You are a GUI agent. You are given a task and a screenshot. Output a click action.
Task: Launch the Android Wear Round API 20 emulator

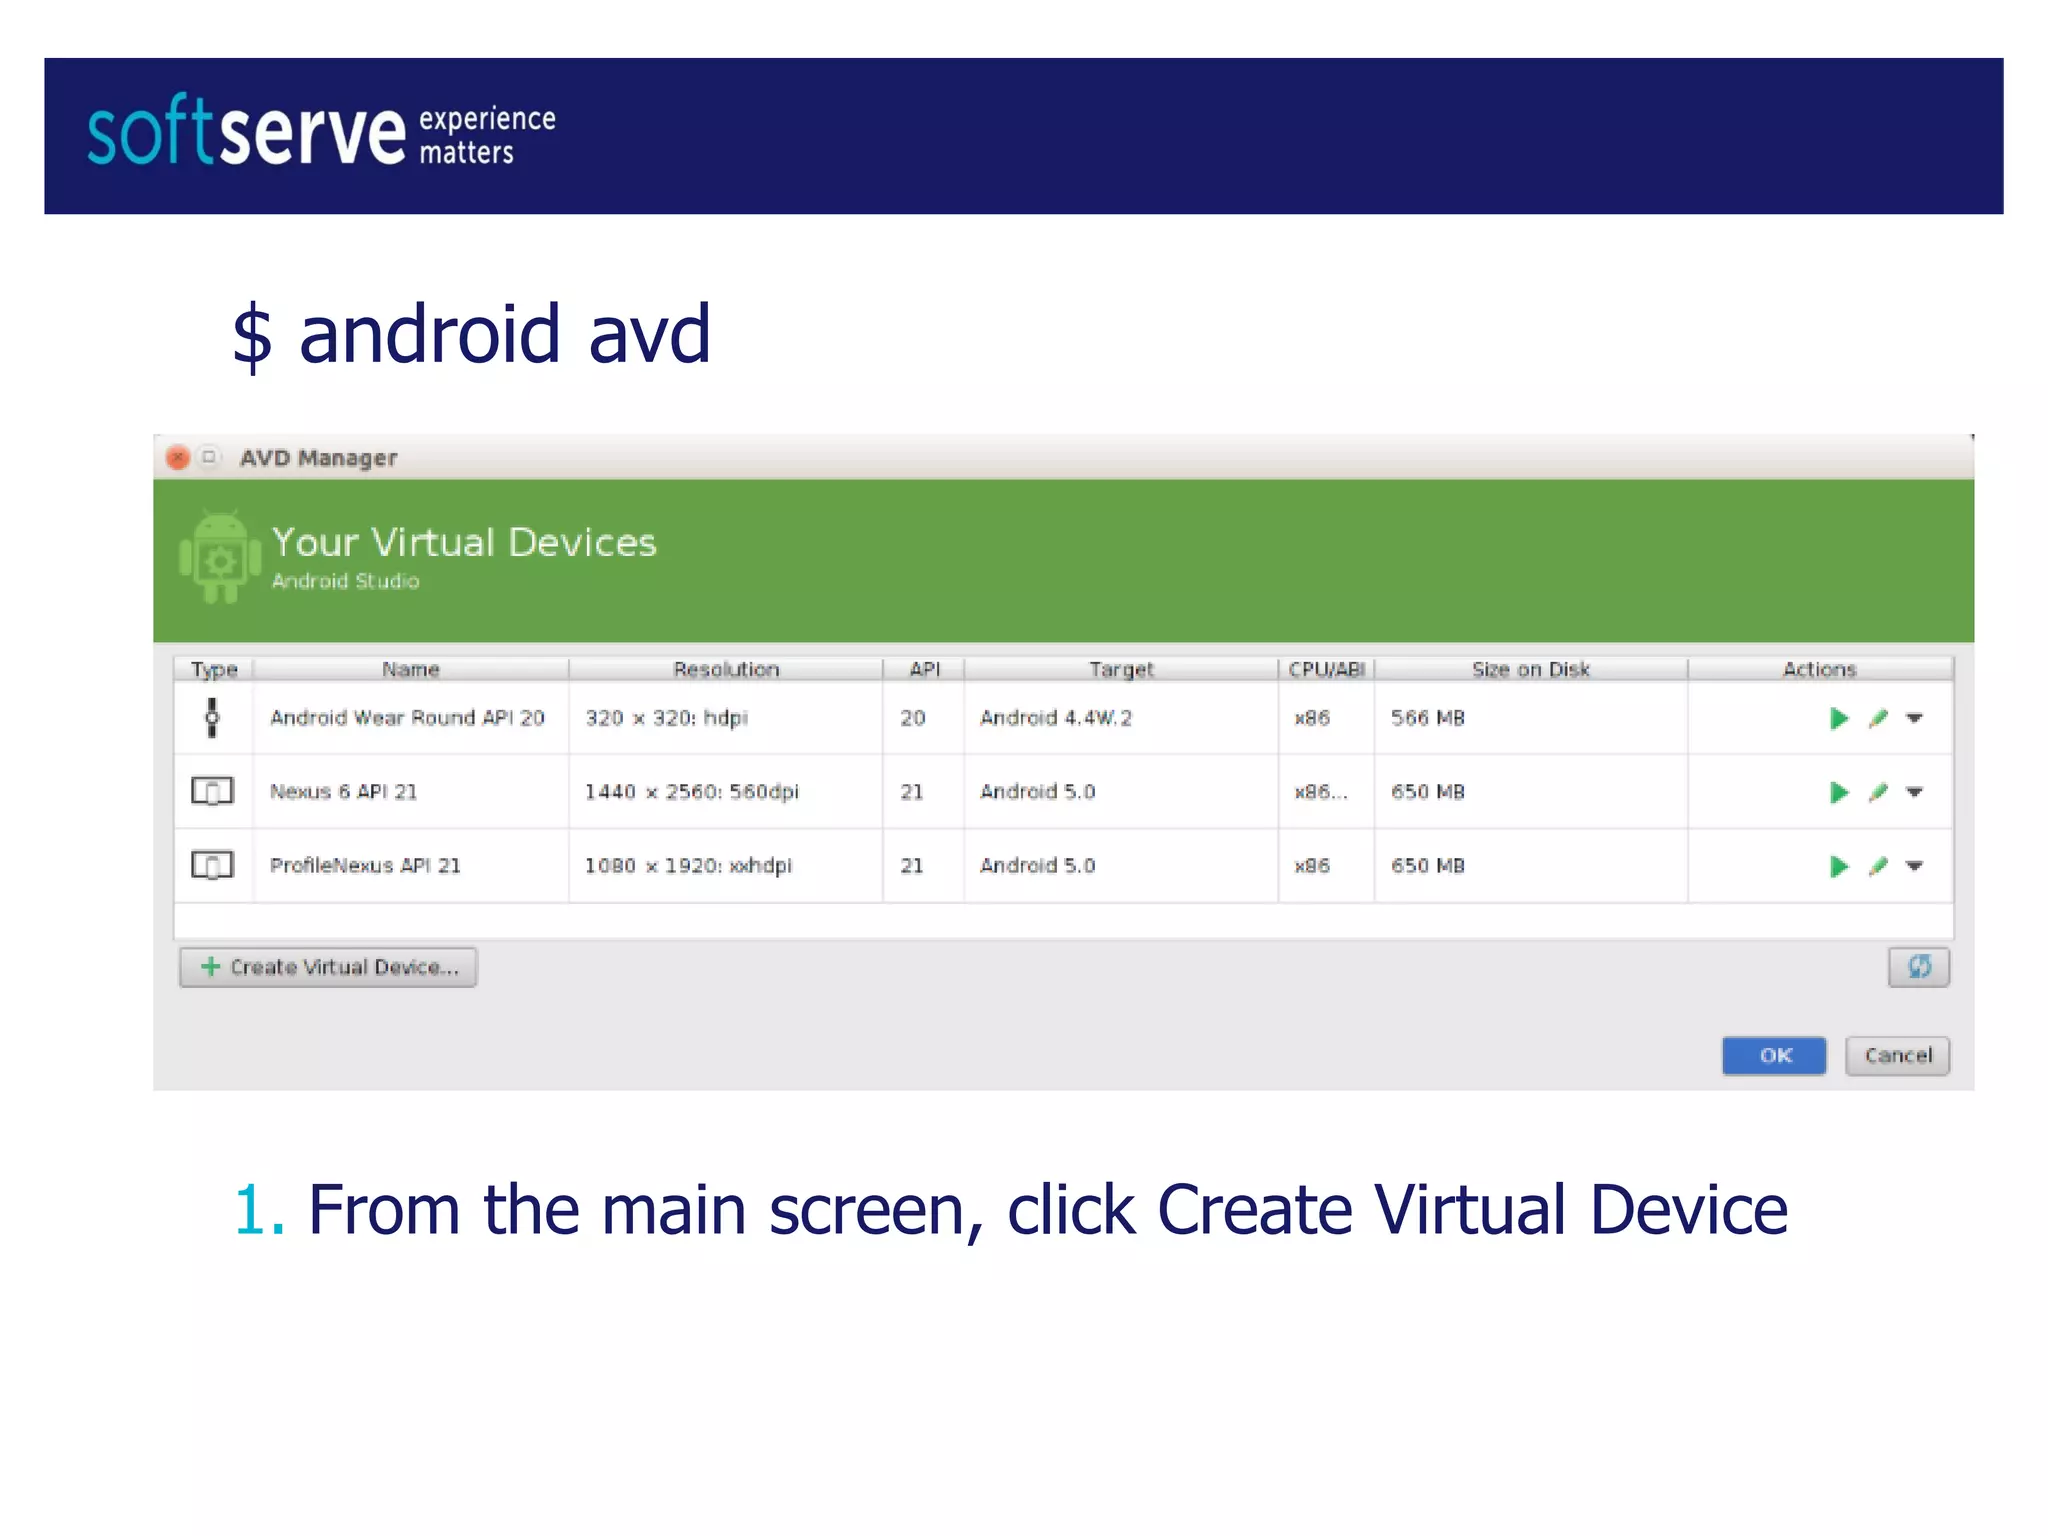coord(1838,718)
